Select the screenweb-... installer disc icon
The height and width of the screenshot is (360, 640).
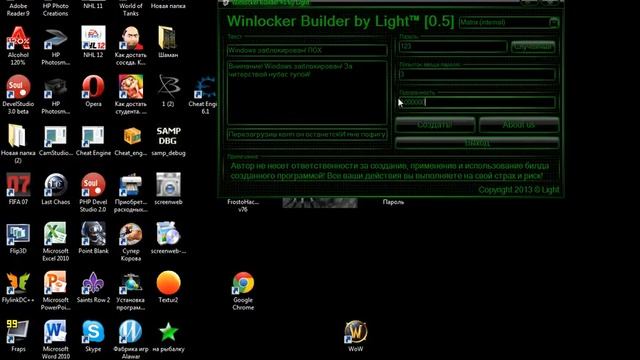[x=168, y=234]
